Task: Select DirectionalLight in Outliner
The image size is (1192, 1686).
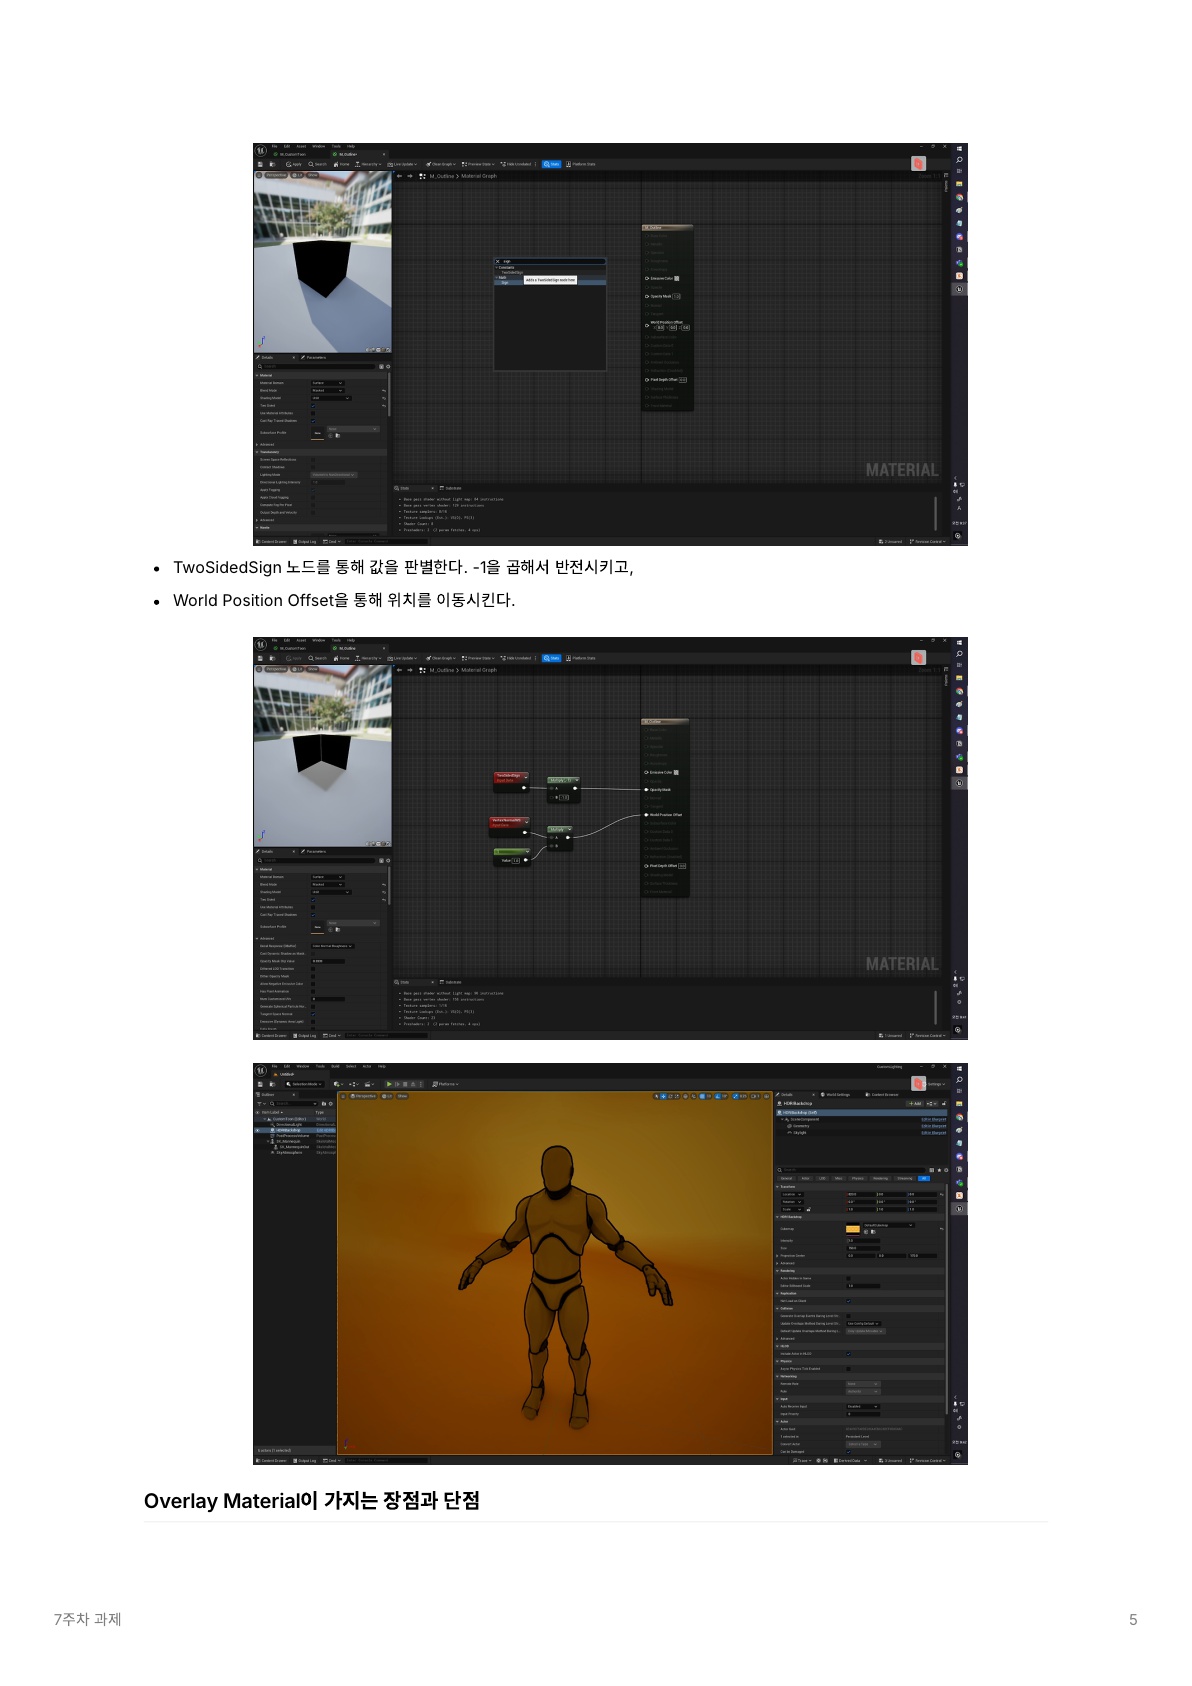Action: click(x=289, y=1124)
